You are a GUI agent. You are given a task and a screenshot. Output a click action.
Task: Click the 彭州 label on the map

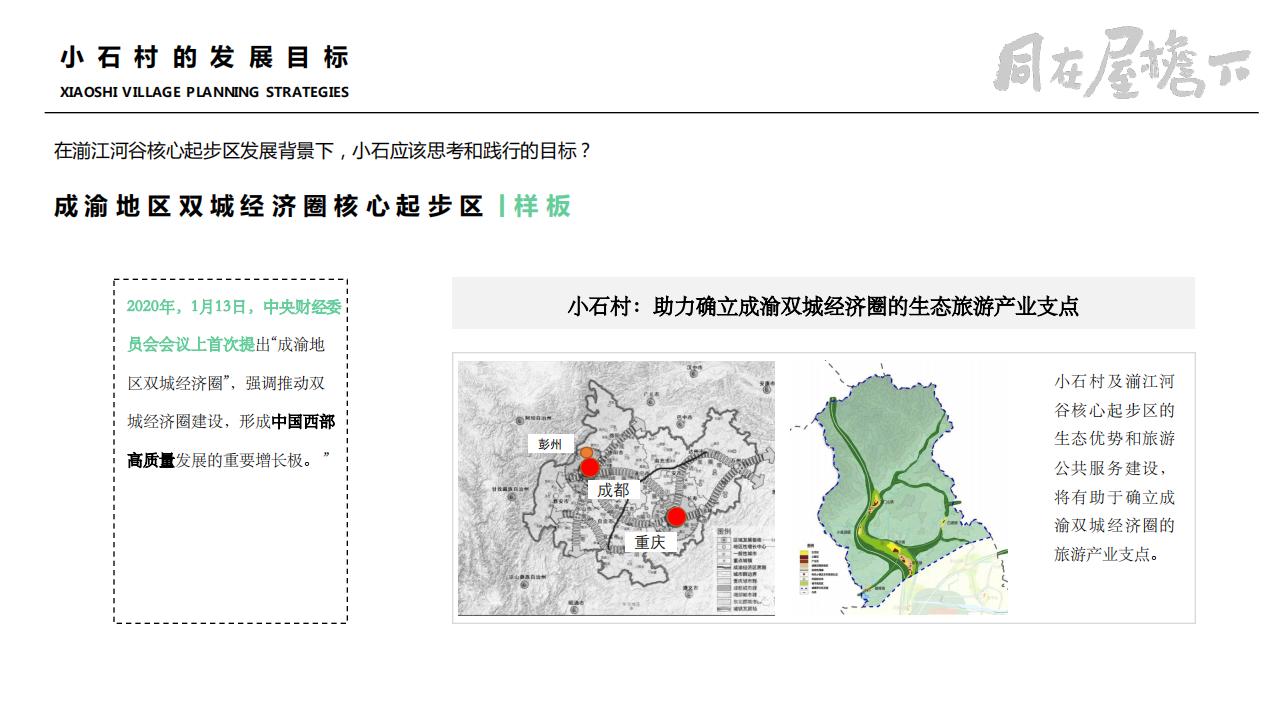[x=549, y=444]
